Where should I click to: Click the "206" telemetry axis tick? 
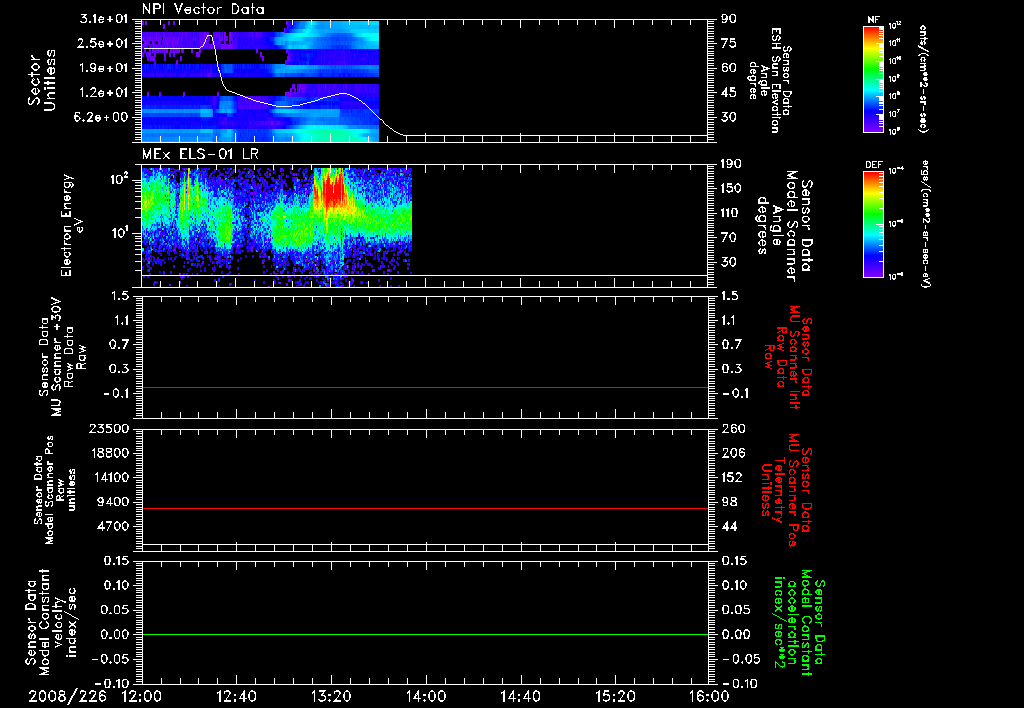[x=732, y=453]
